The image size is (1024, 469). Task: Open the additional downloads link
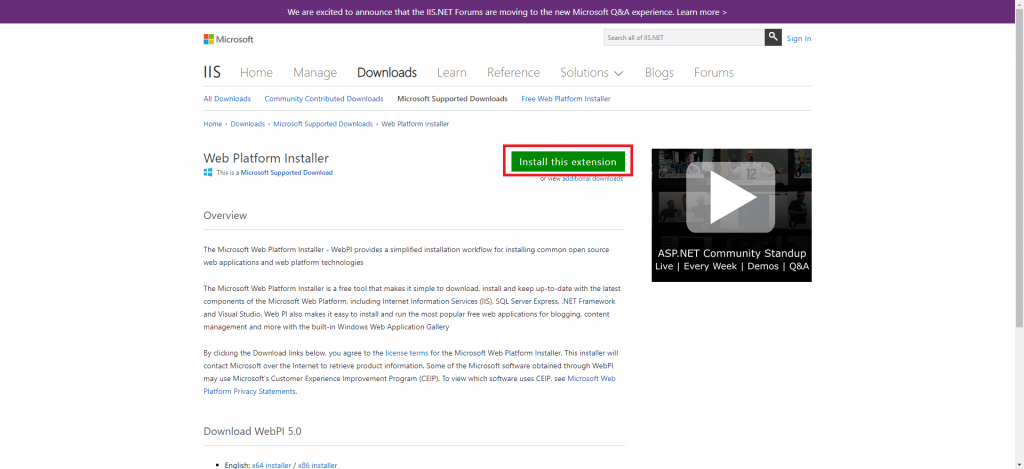tap(592, 178)
